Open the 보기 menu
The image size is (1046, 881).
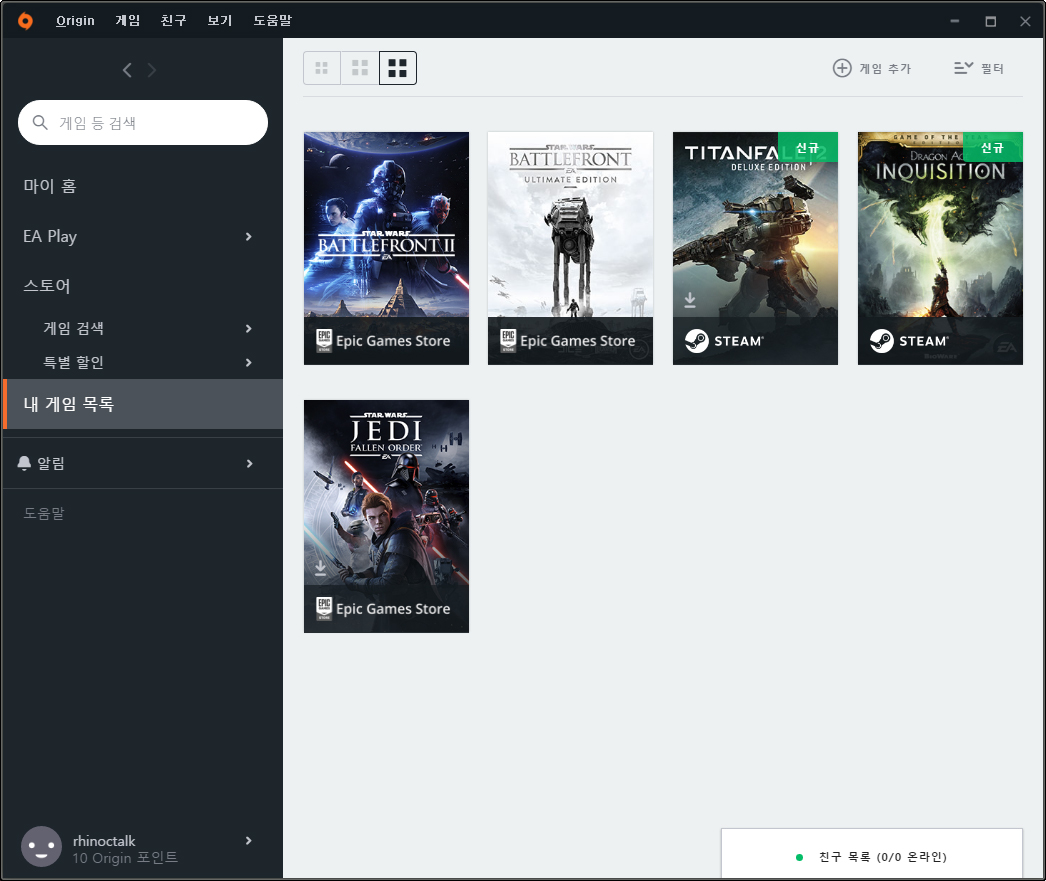click(x=219, y=21)
